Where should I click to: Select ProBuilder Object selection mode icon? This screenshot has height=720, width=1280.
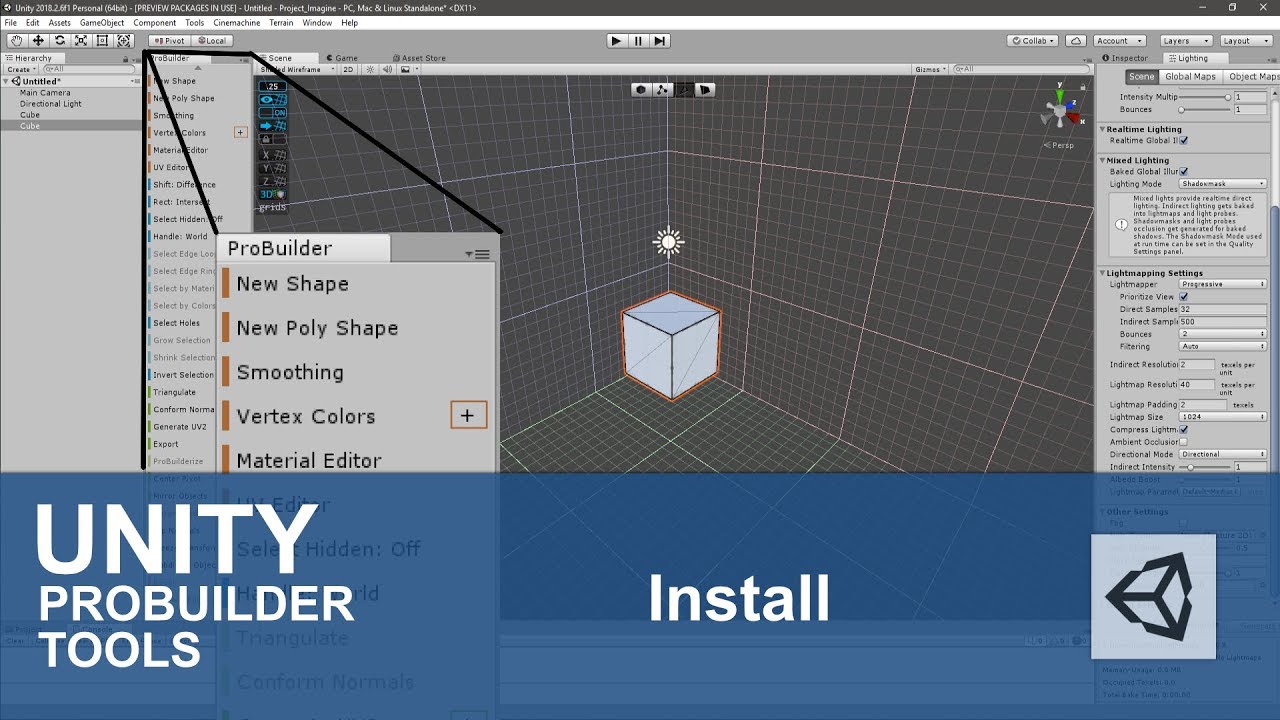pyautogui.click(x=641, y=90)
